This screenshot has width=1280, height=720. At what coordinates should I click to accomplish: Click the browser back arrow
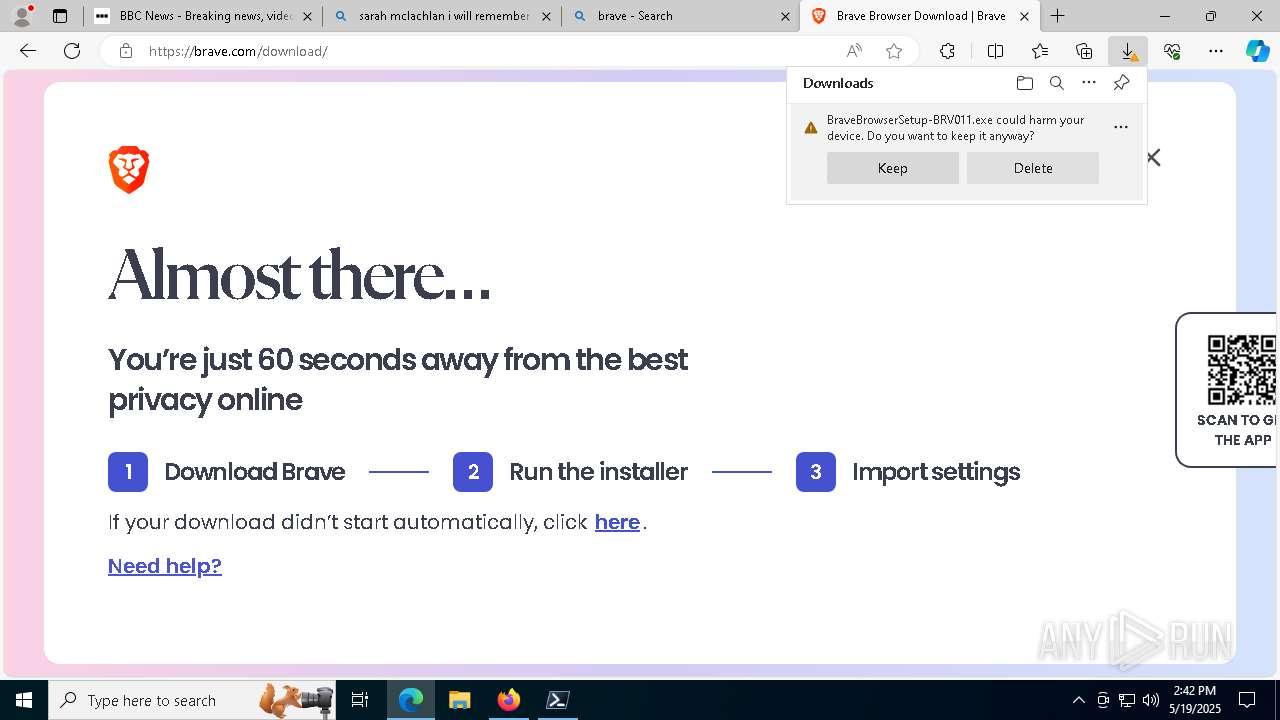click(x=28, y=51)
